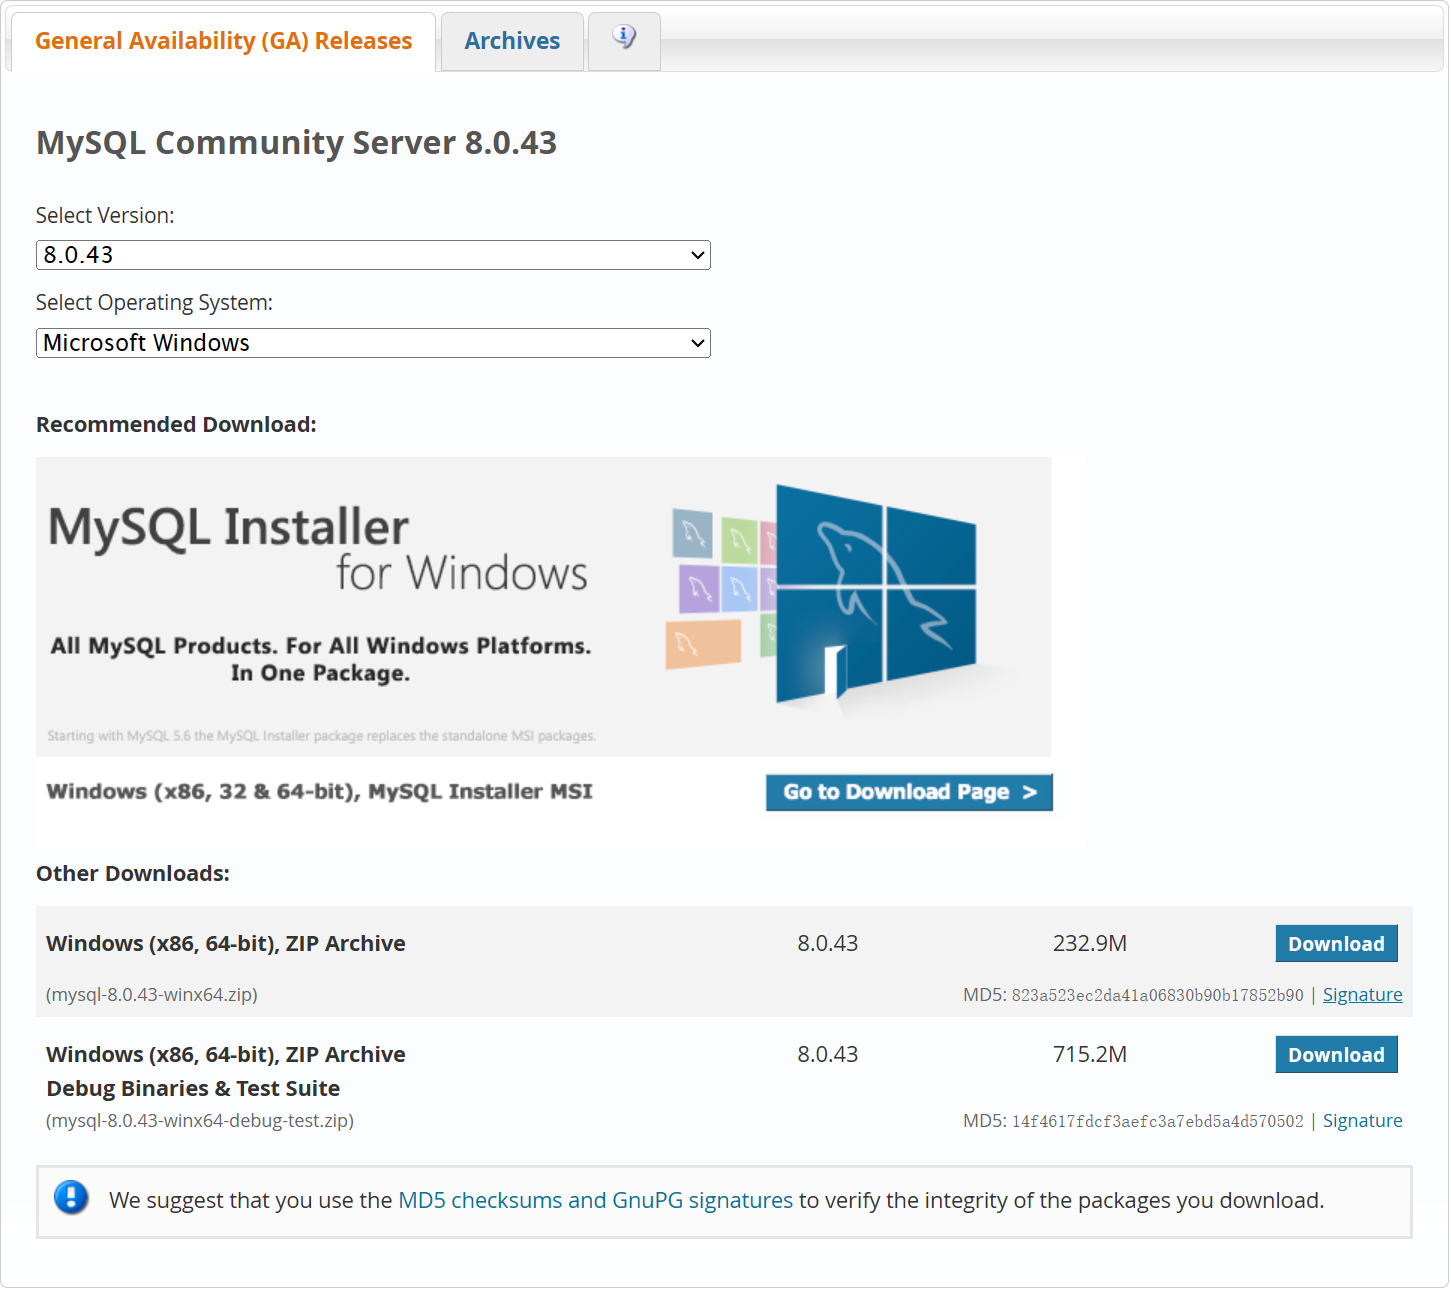The height and width of the screenshot is (1292, 1451).
Task: Click the orange tile in the installer banner
Action: (x=703, y=644)
